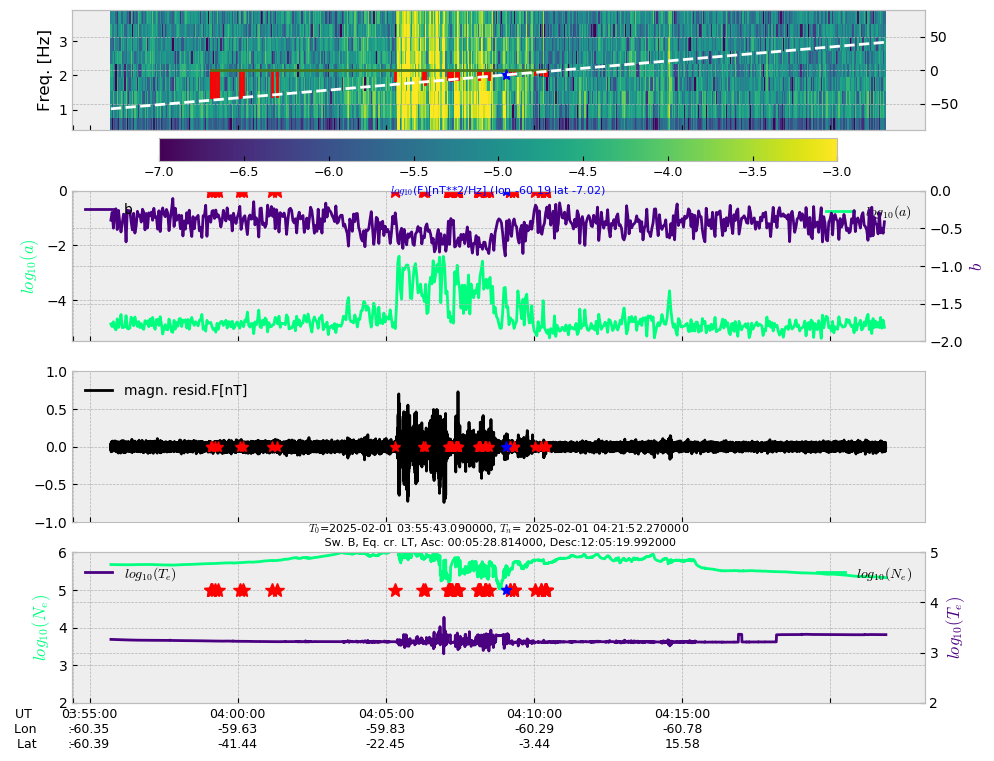Click the latitude value -41.44

point(238,744)
